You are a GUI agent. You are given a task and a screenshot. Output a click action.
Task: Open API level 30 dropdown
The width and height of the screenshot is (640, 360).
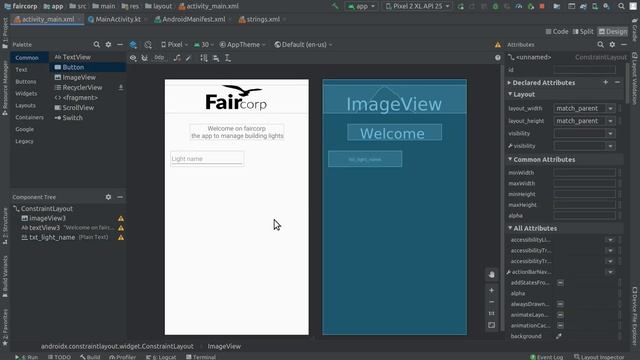coord(204,44)
